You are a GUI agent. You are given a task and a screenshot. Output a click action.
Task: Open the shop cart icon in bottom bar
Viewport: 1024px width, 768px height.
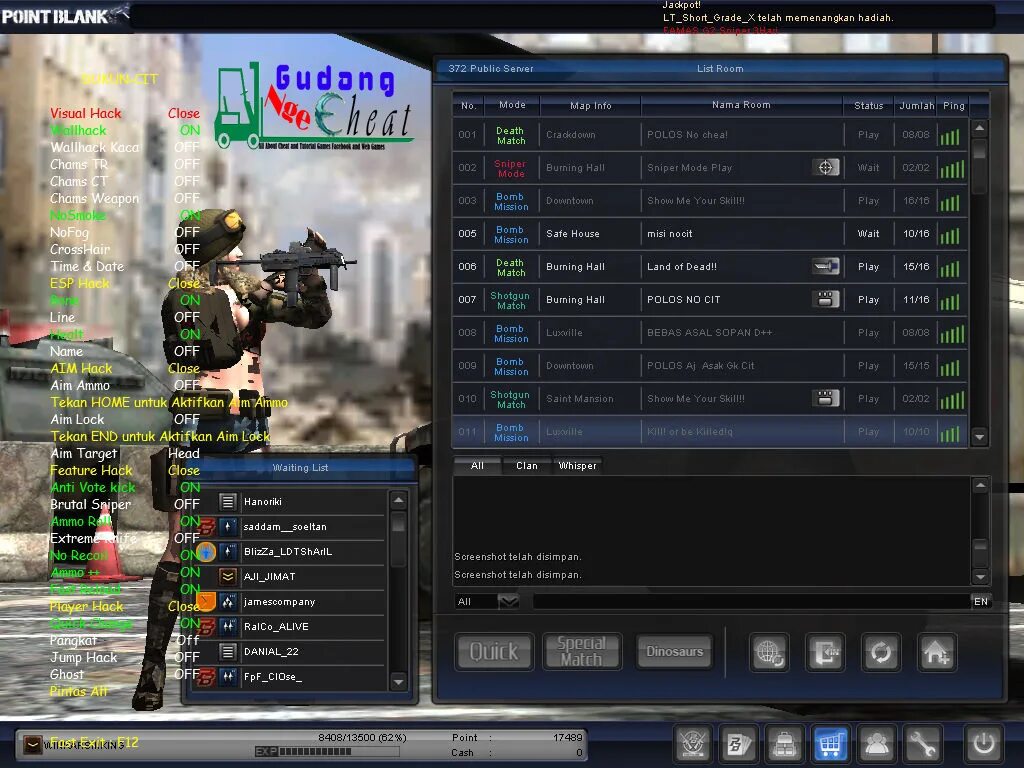point(829,743)
